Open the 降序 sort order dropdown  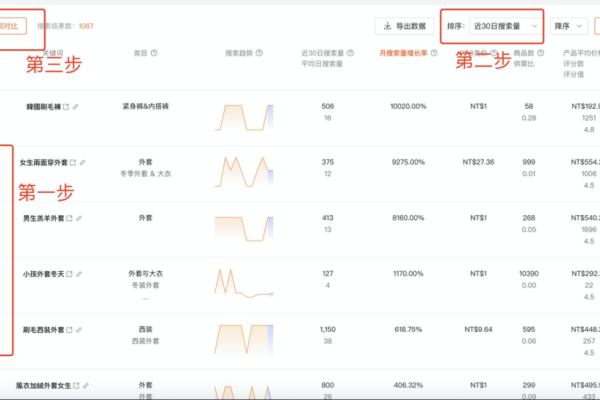click(569, 26)
